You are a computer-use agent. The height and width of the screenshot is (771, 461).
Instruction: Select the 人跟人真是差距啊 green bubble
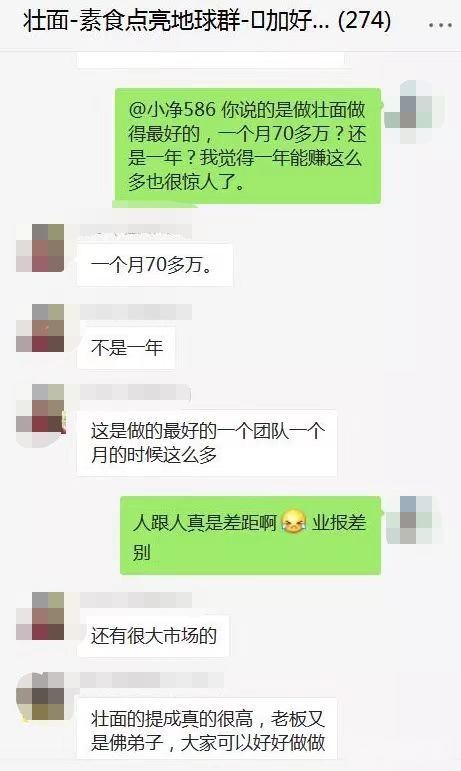click(x=251, y=535)
